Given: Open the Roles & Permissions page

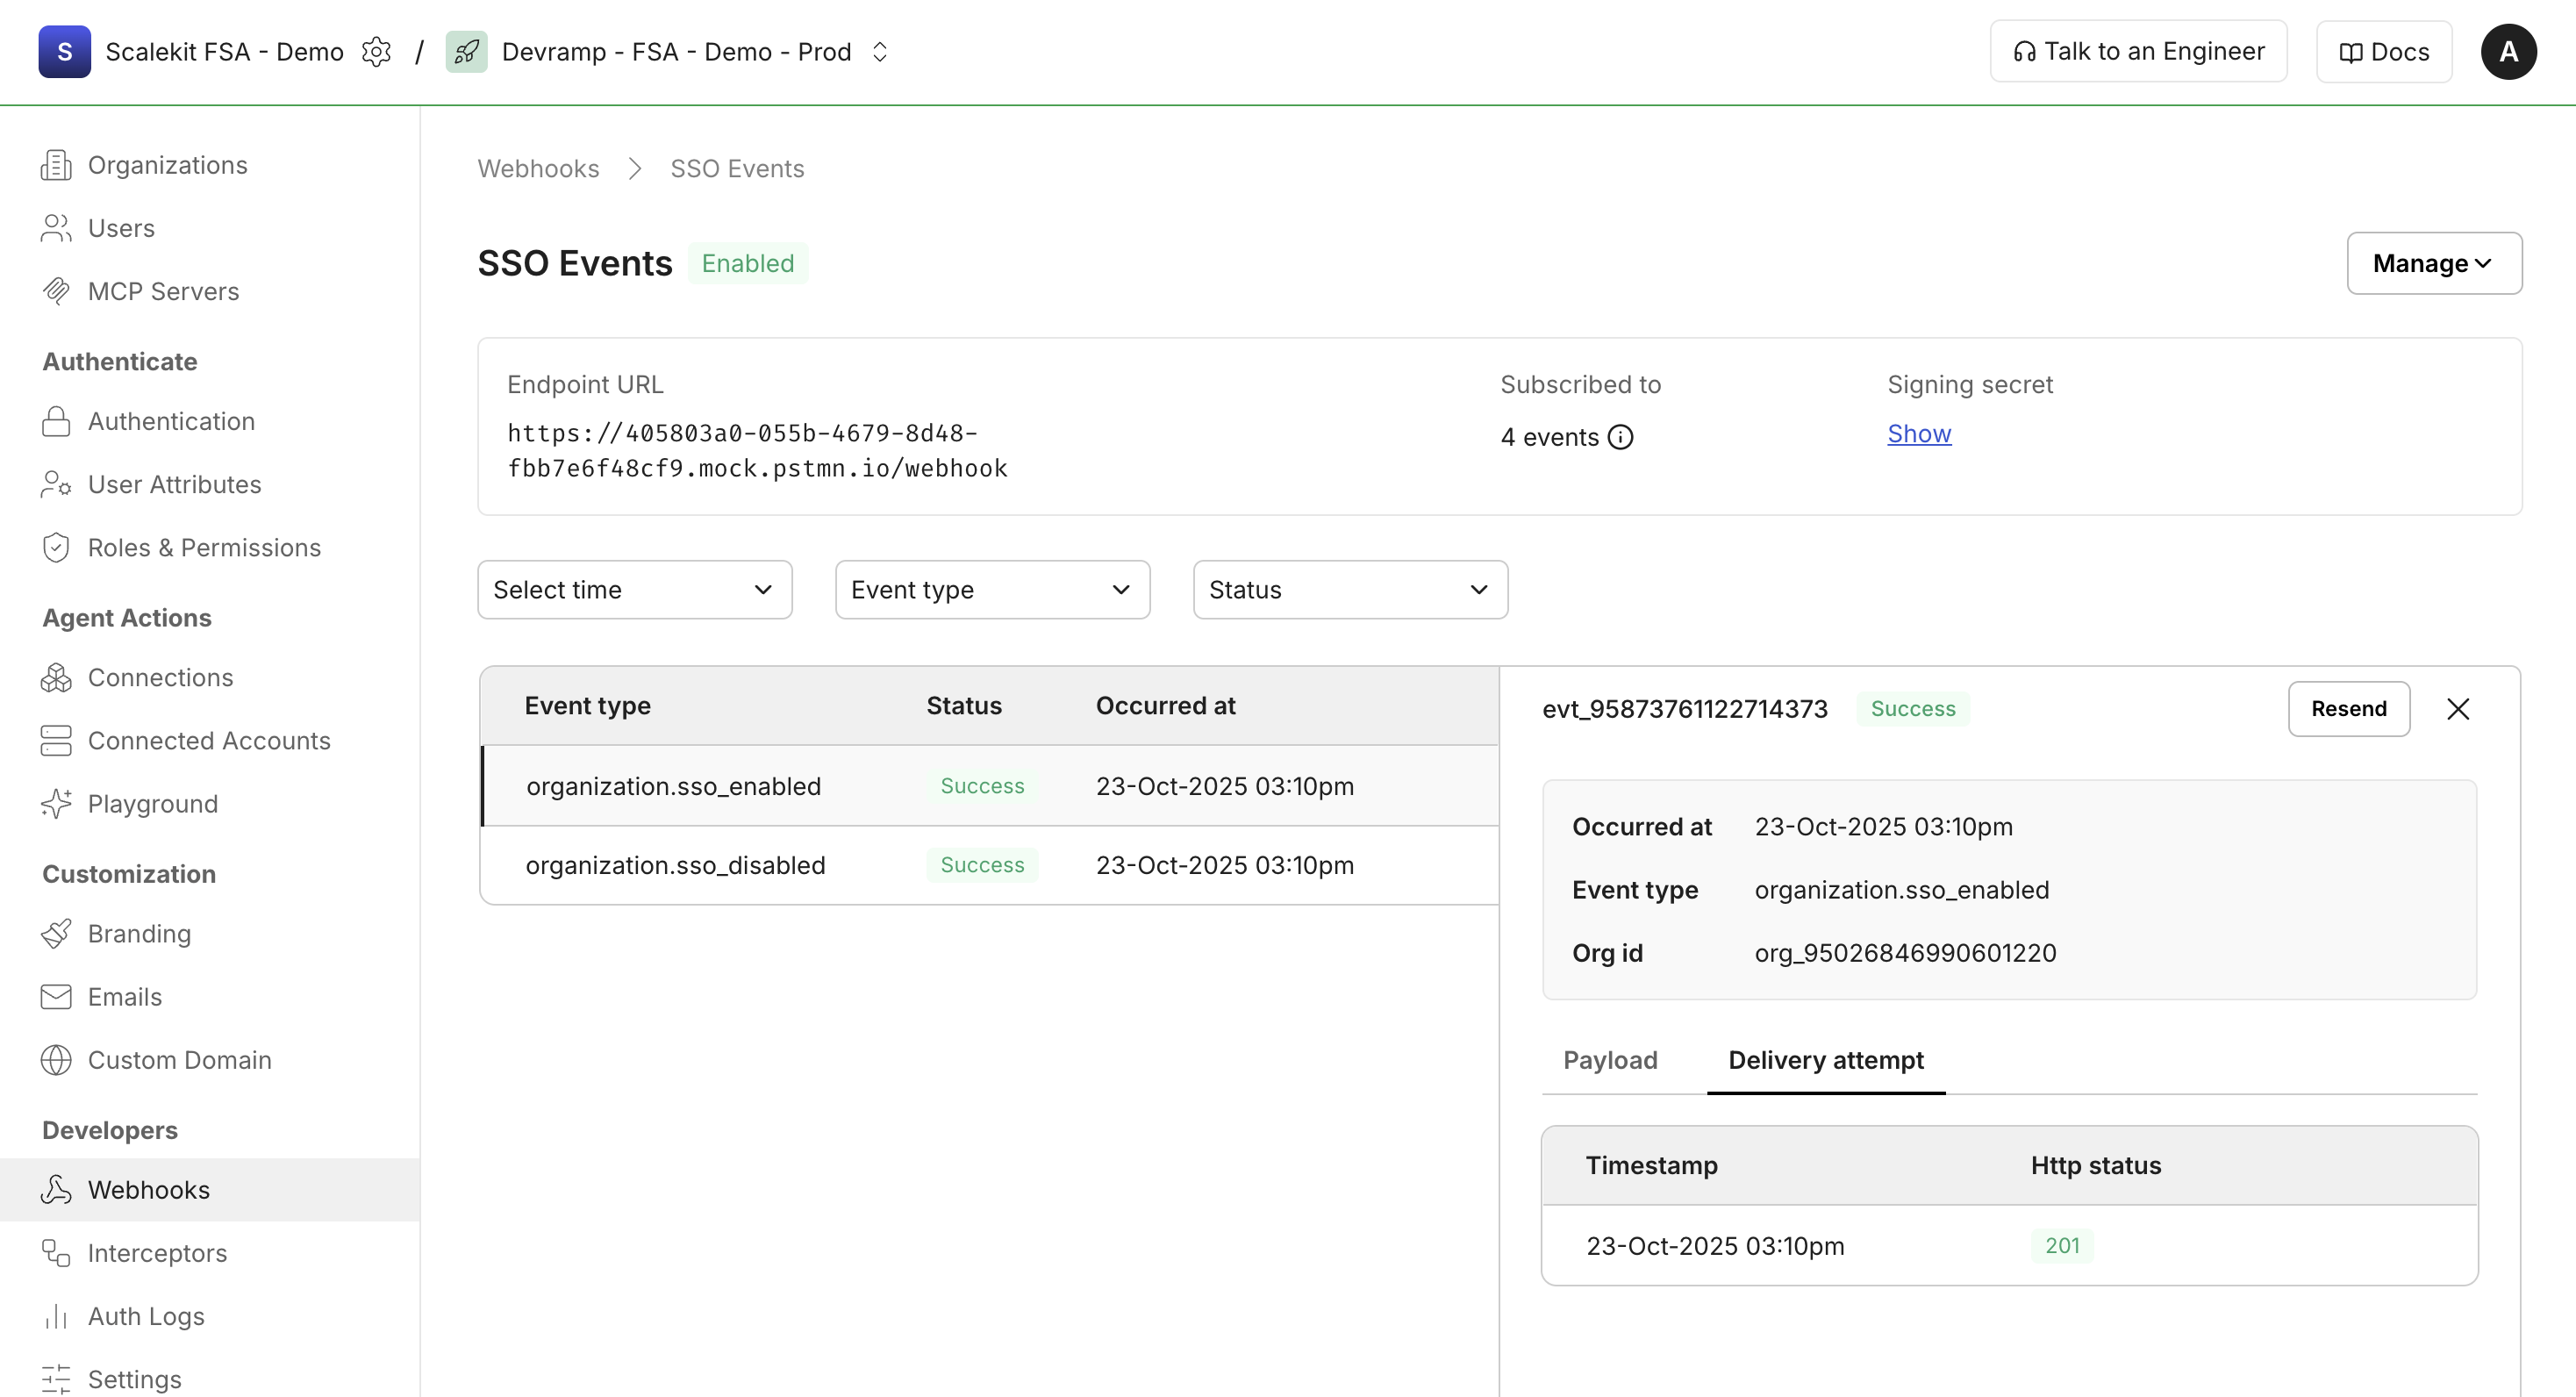Looking at the screenshot, I should (204, 548).
